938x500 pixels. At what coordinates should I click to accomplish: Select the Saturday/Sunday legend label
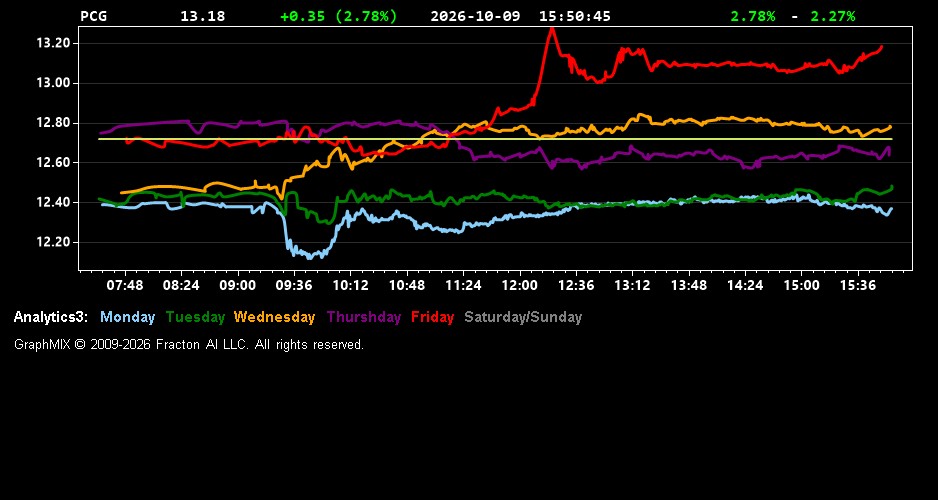(523, 317)
